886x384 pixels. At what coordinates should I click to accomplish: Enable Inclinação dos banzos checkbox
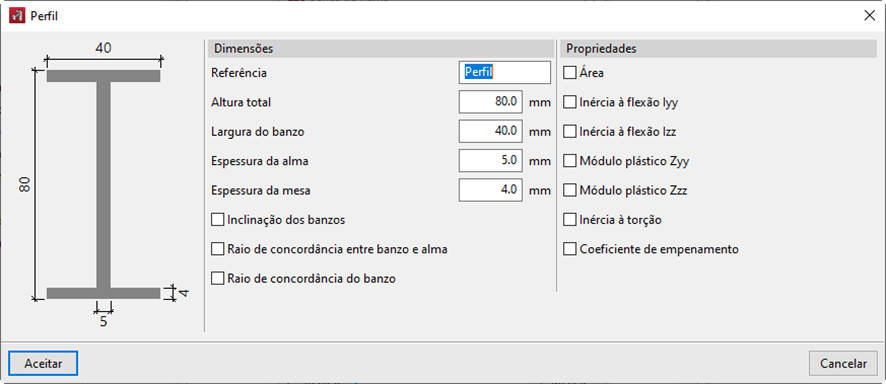(x=217, y=220)
